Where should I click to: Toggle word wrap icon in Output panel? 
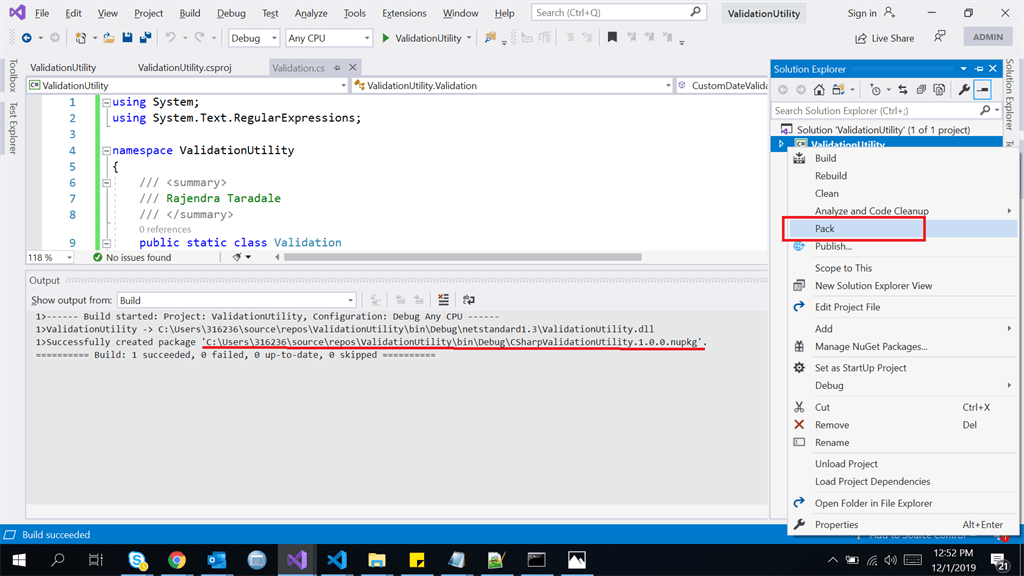pos(468,300)
